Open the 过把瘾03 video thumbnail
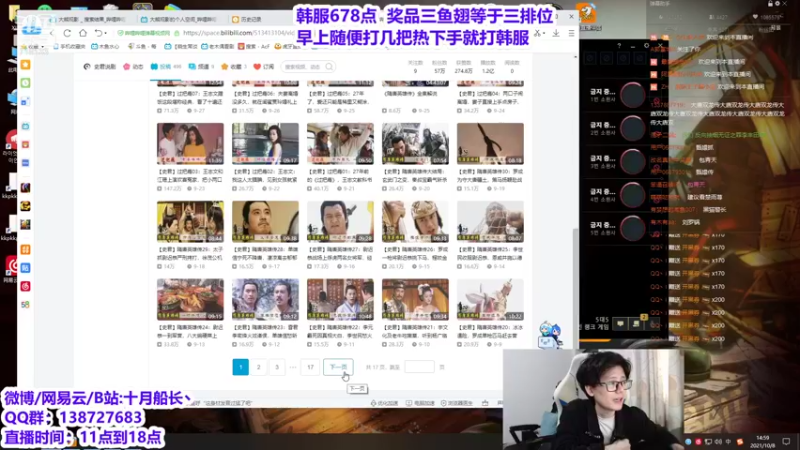800x450 pixels. (190, 143)
